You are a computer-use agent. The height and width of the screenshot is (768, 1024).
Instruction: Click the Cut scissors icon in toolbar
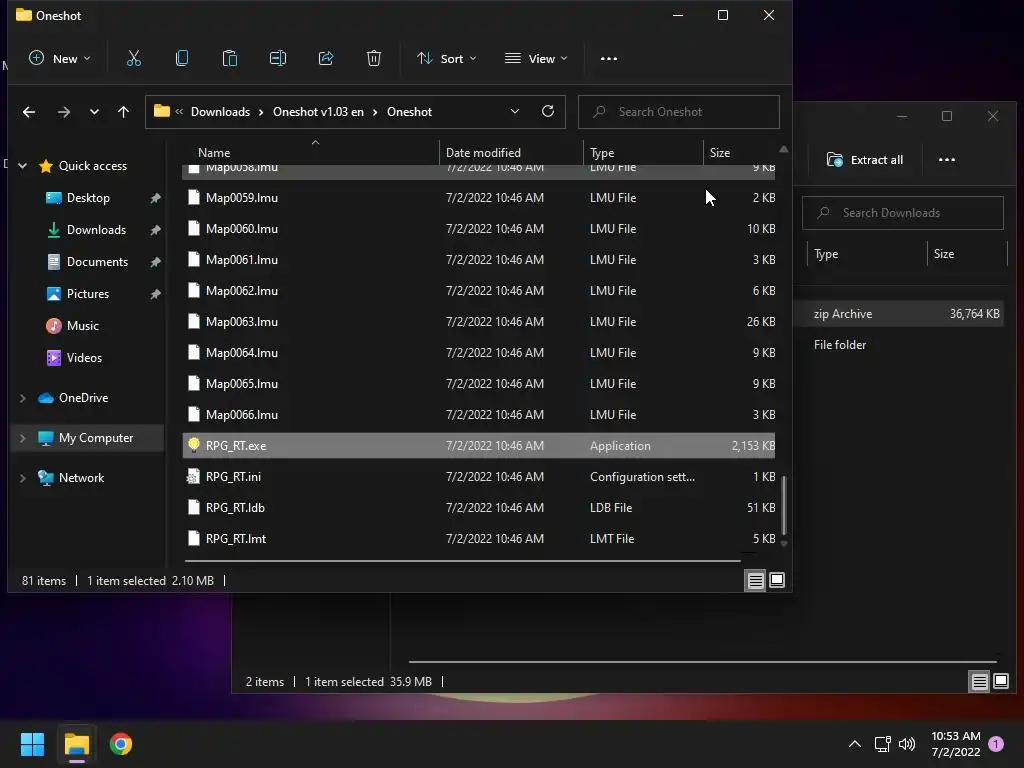(x=133, y=58)
